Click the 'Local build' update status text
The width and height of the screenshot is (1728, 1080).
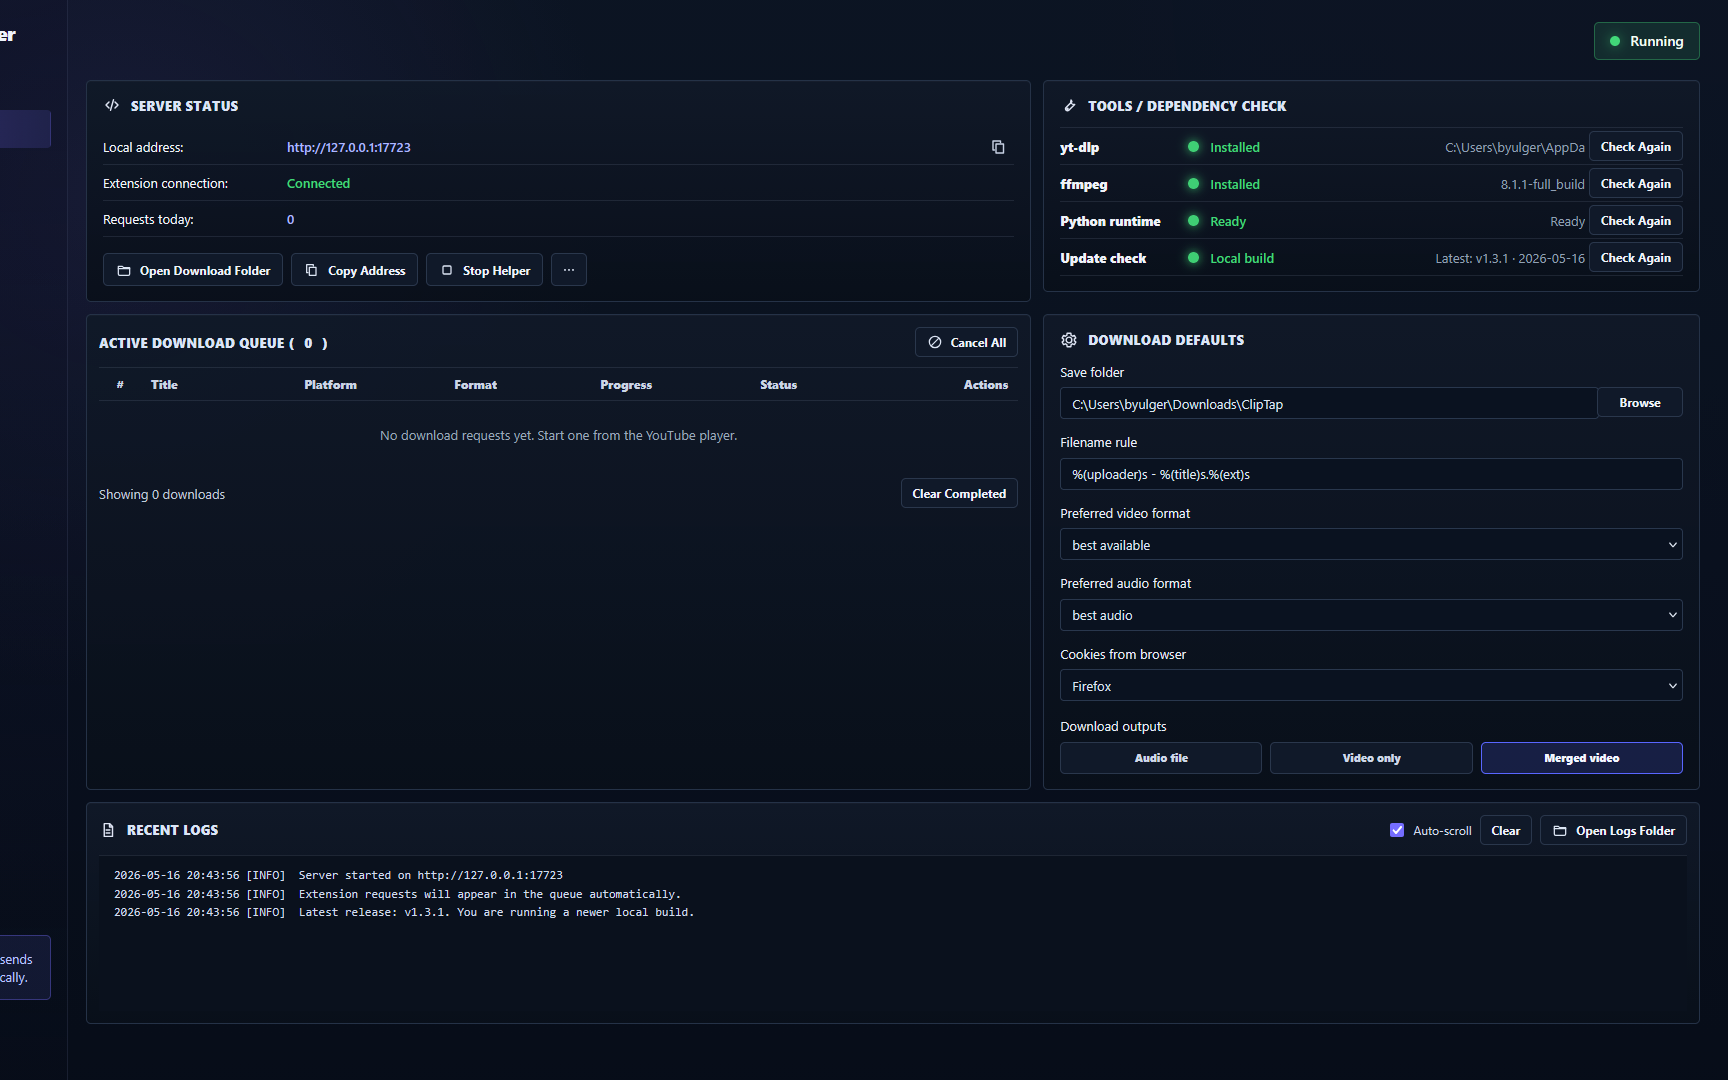point(1242,258)
